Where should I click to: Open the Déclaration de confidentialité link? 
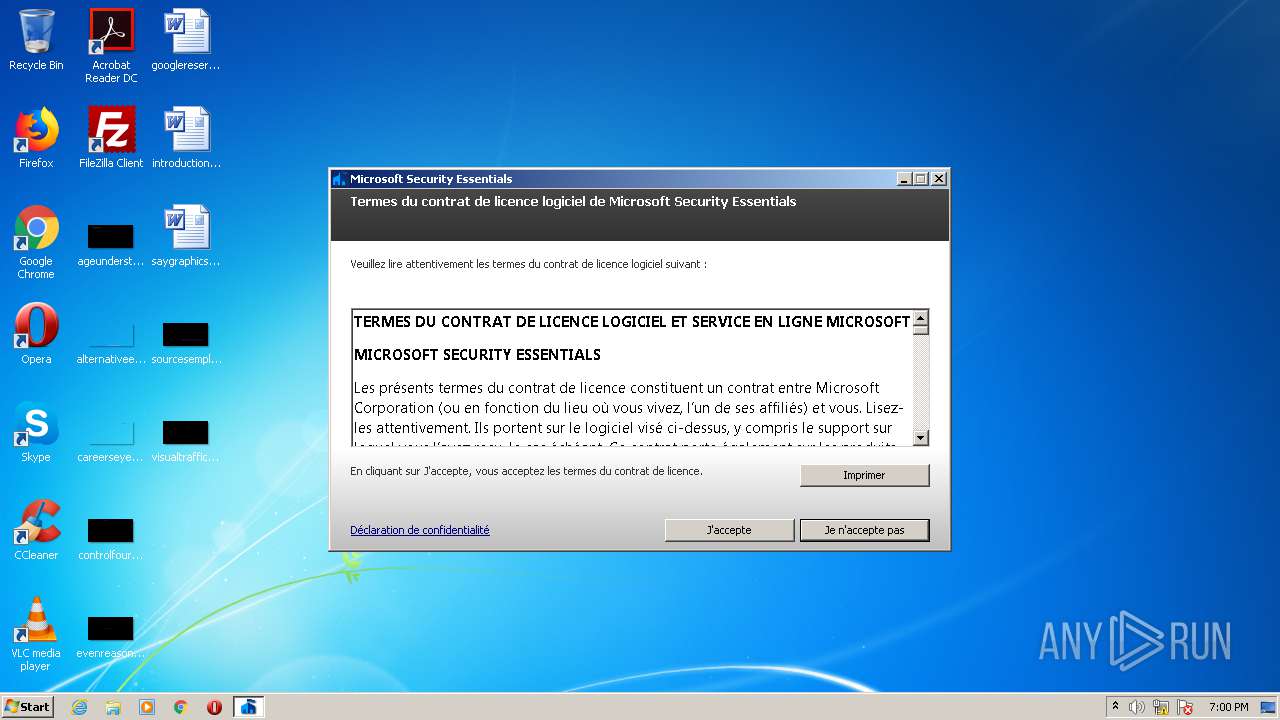[x=420, y=530]
